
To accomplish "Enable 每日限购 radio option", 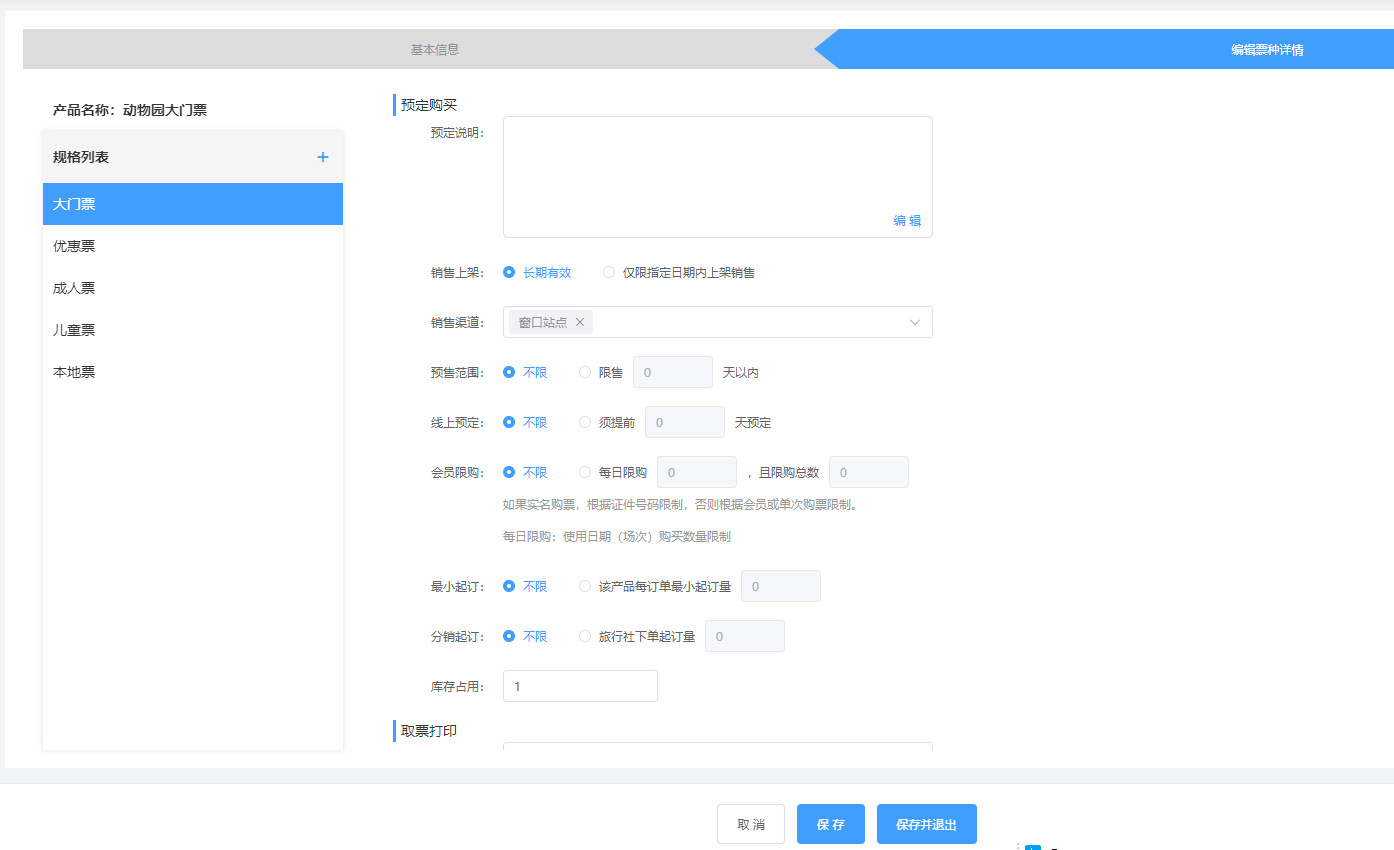I will [x=585, y=472].
